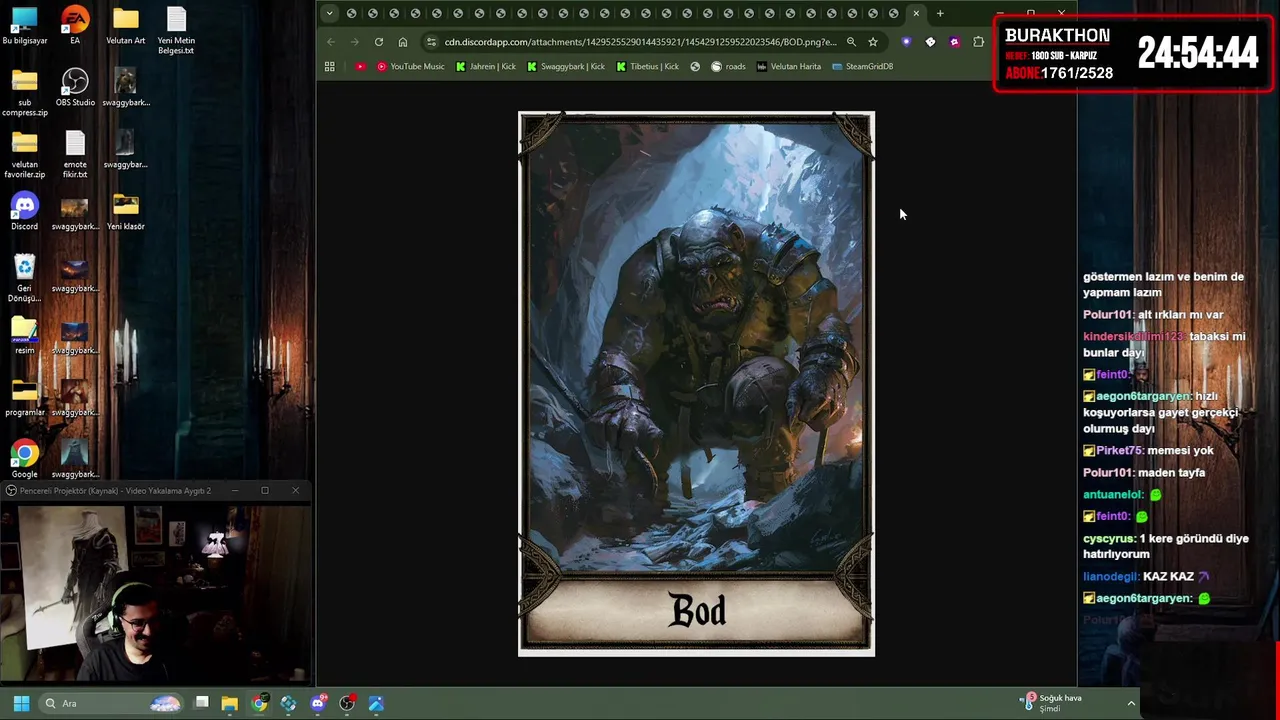This screenshot has width=1280, height=720.
Task: Click Pirket75's message 'memesi yok'
Action: [x=1148, y=450]
